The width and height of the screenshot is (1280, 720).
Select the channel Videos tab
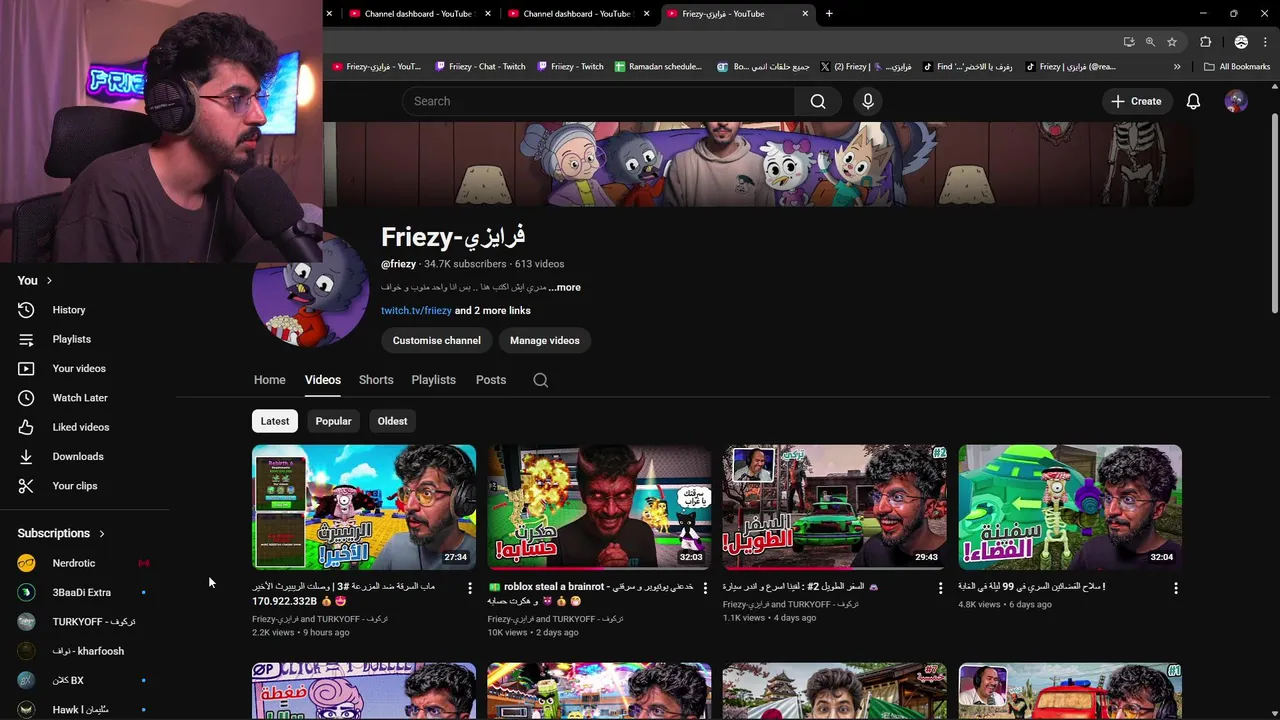[x=323, y=380]
